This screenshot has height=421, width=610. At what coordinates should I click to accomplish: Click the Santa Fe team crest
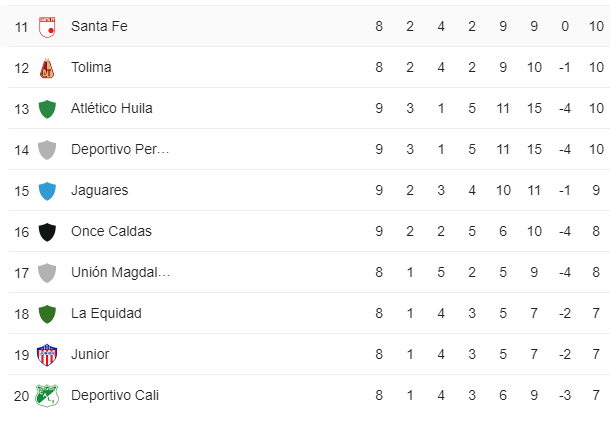point(47,27)
